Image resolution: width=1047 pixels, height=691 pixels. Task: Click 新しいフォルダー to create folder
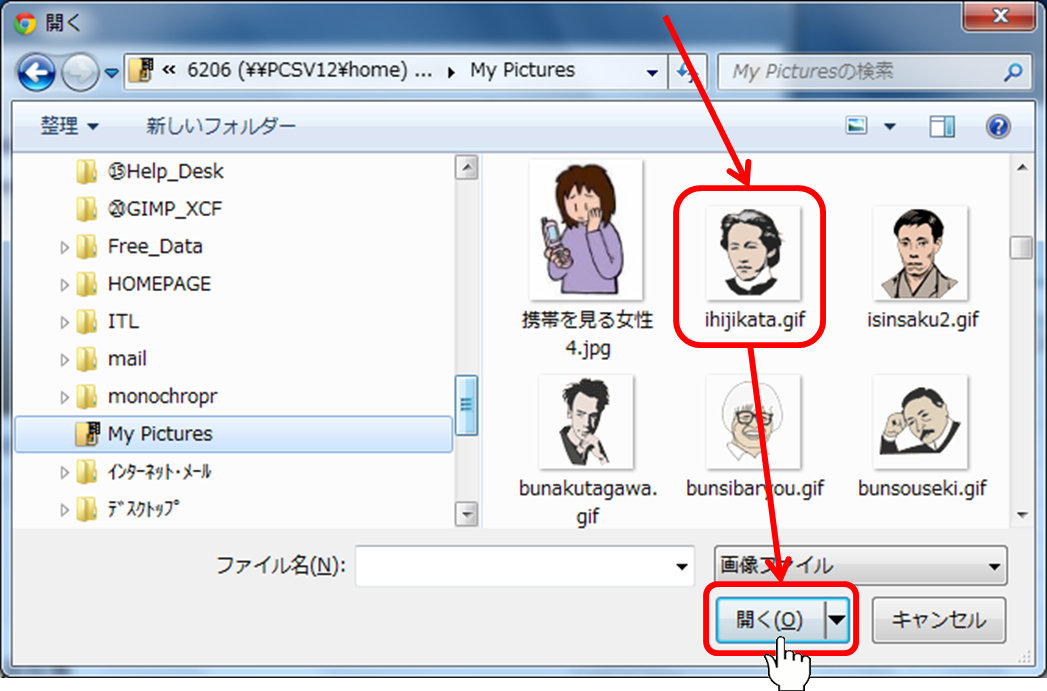(x=221, y=126)
